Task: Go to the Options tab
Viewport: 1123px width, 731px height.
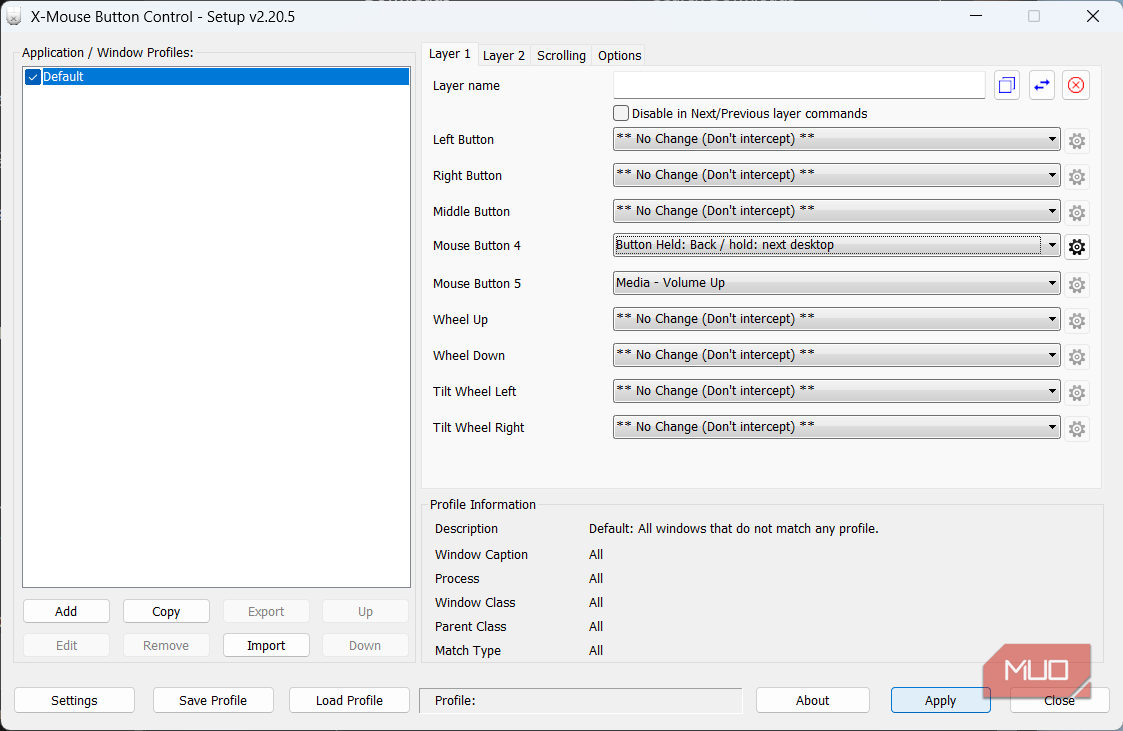Action: click(620, 56)
